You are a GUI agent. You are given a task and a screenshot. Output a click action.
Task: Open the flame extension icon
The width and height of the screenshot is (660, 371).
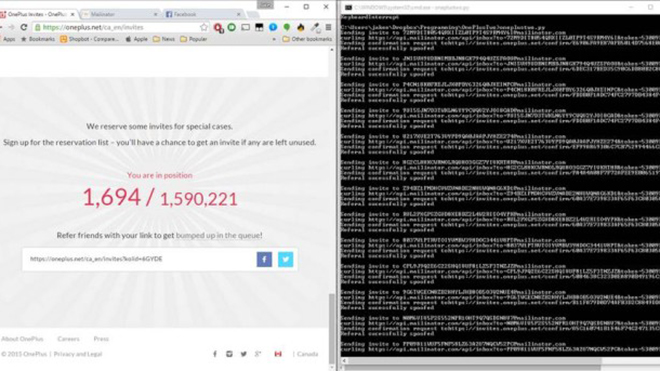(x=301, y=27)
